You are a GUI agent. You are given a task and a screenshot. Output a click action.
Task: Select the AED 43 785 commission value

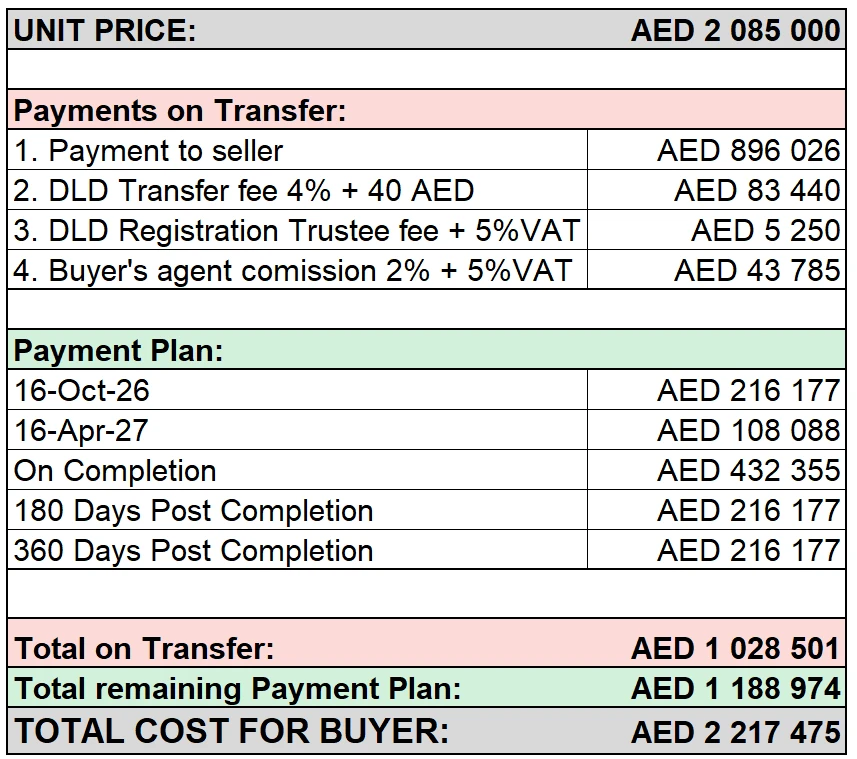point(757,270)
